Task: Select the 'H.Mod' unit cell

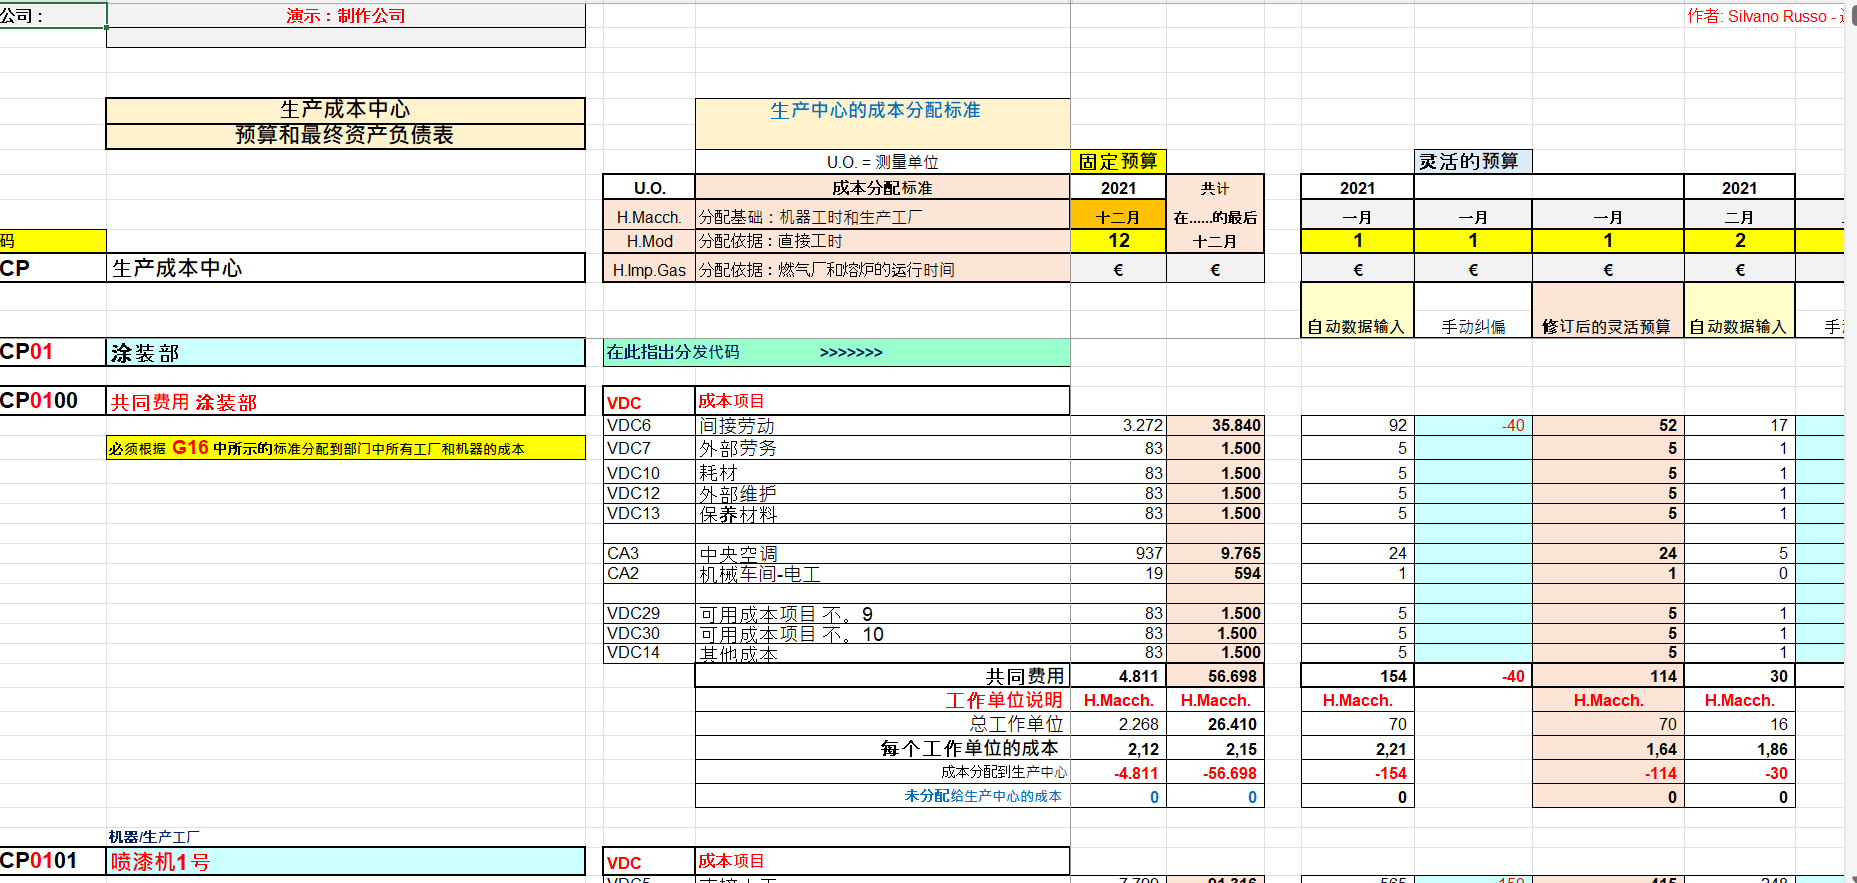Action: click(649, 241)
